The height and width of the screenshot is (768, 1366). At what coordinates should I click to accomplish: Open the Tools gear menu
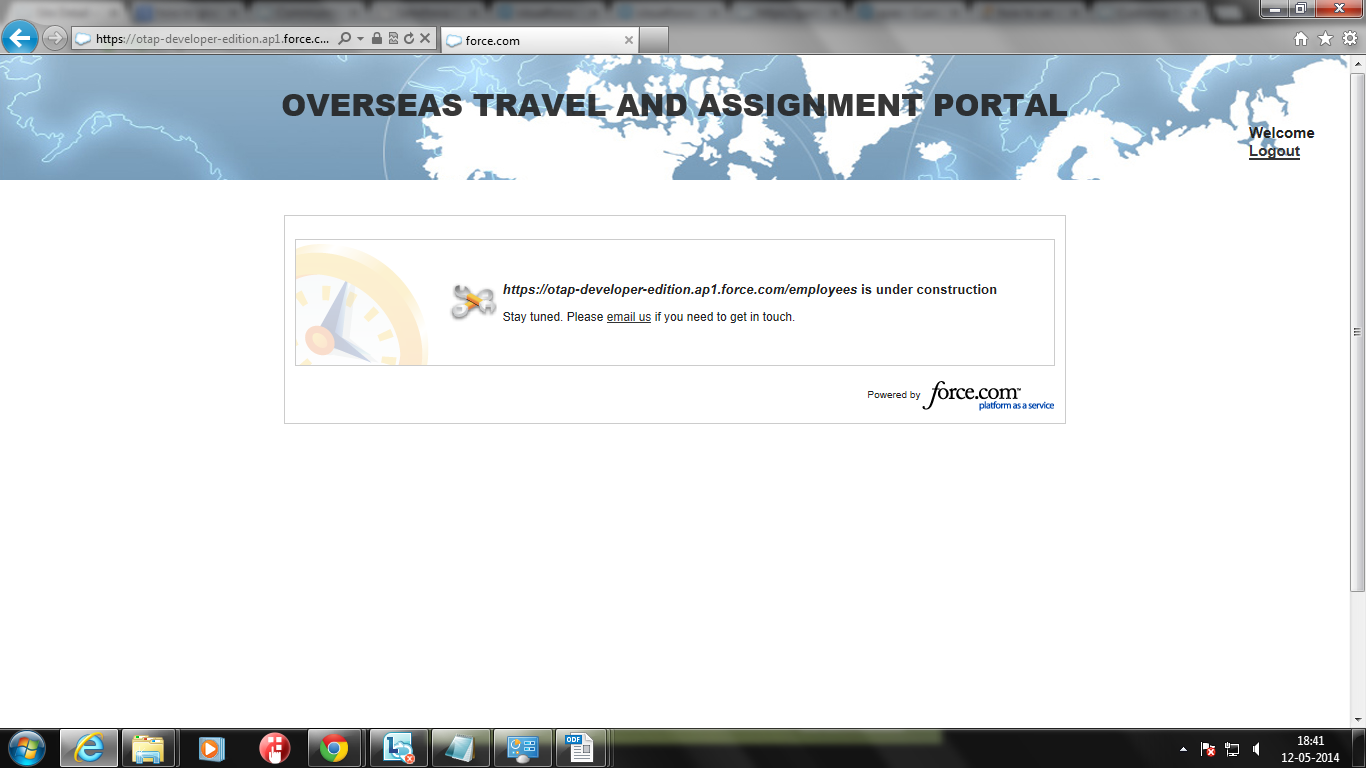(x=1350, y=39)
